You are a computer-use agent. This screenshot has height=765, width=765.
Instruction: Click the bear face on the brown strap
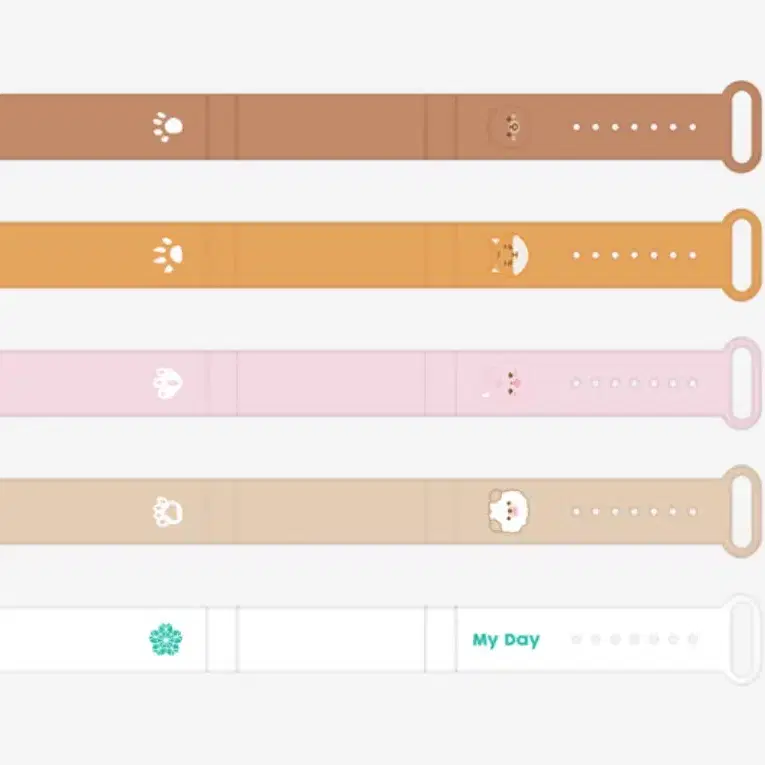pyautogui.click(x=510, y=127)
